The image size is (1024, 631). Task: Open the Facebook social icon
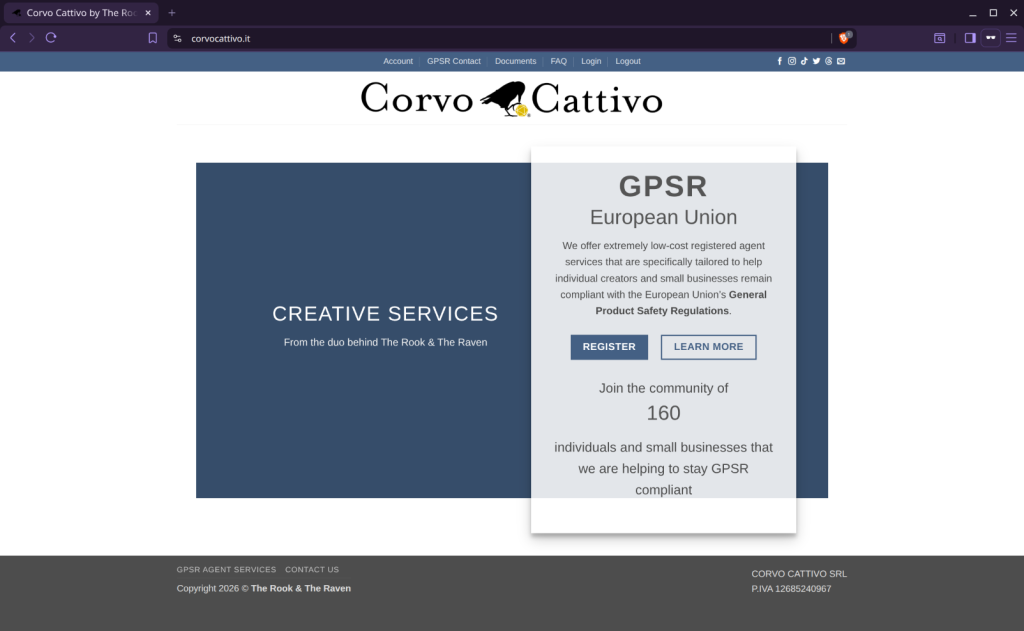779,61
